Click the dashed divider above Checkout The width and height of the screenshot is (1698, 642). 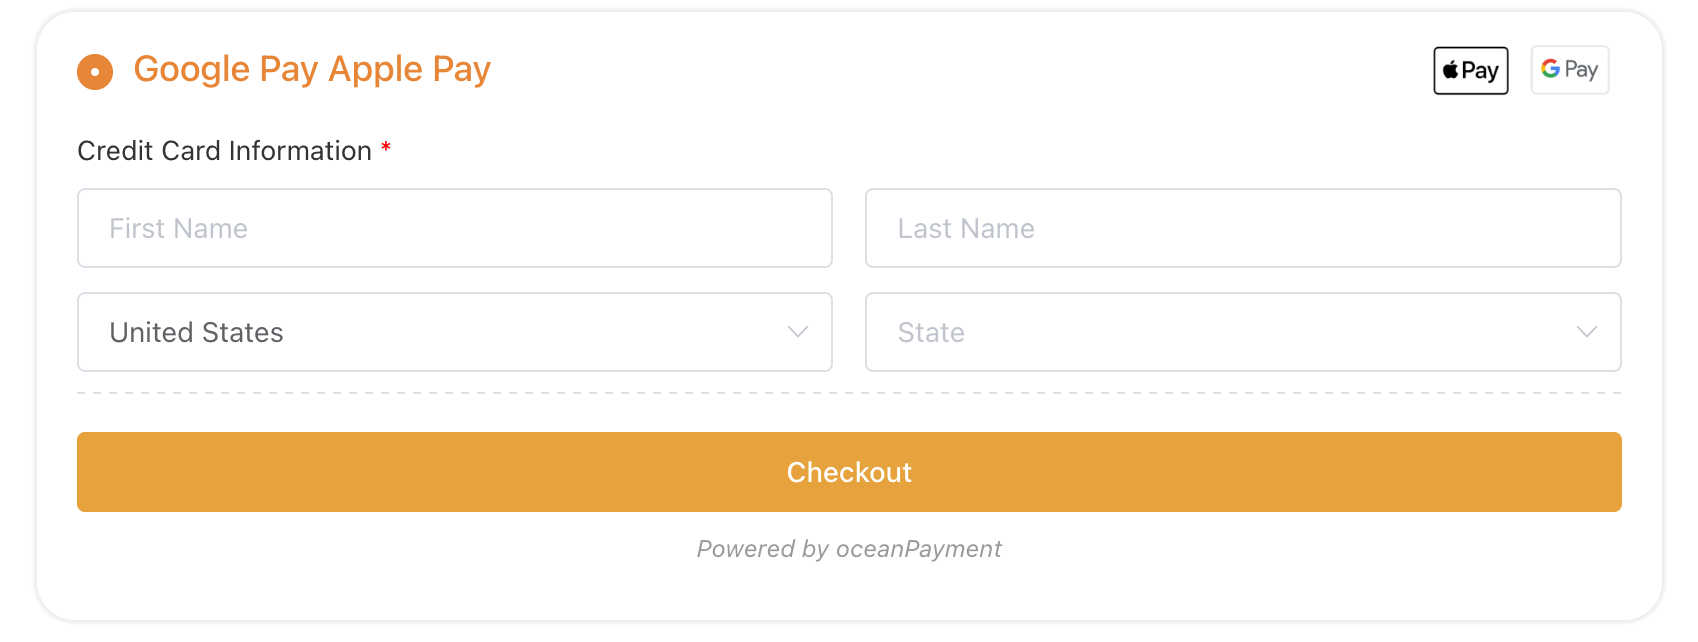click(x=848, y=393)
